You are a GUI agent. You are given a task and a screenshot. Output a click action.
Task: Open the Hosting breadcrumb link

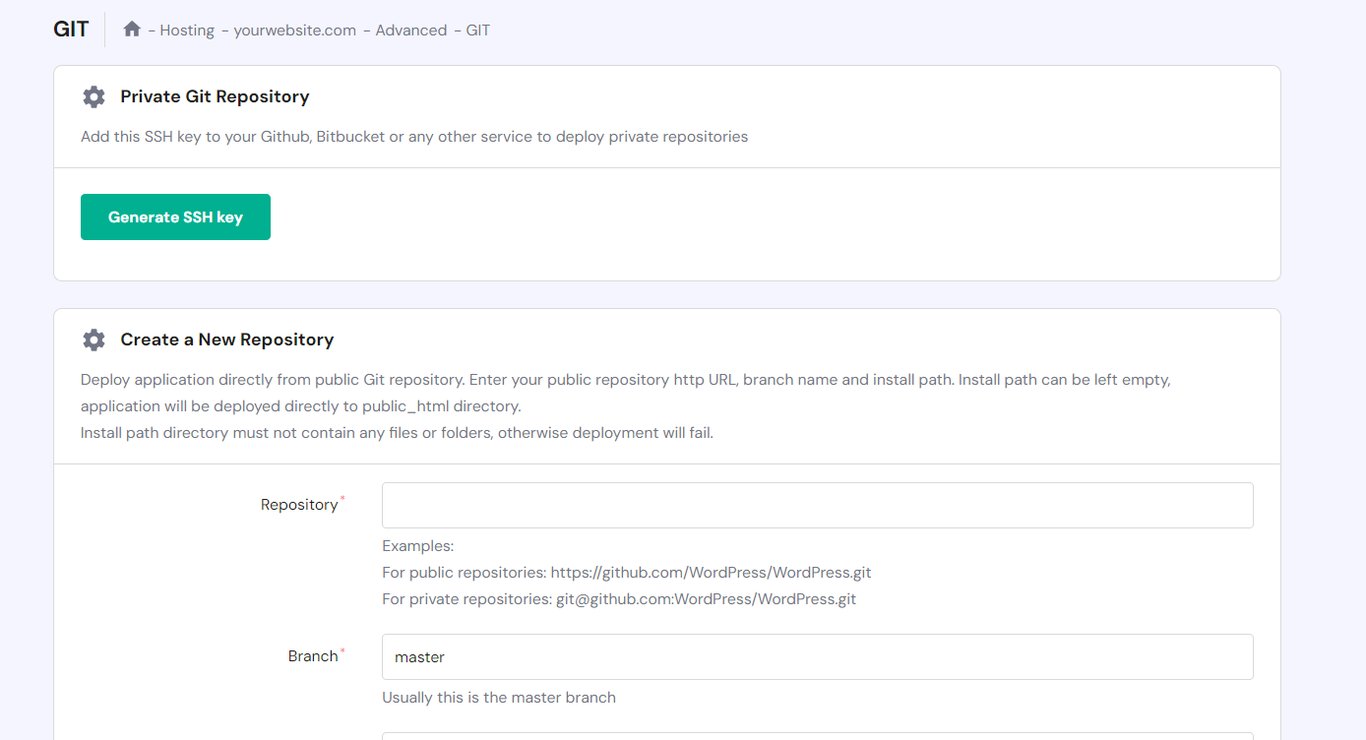point(187,30)
